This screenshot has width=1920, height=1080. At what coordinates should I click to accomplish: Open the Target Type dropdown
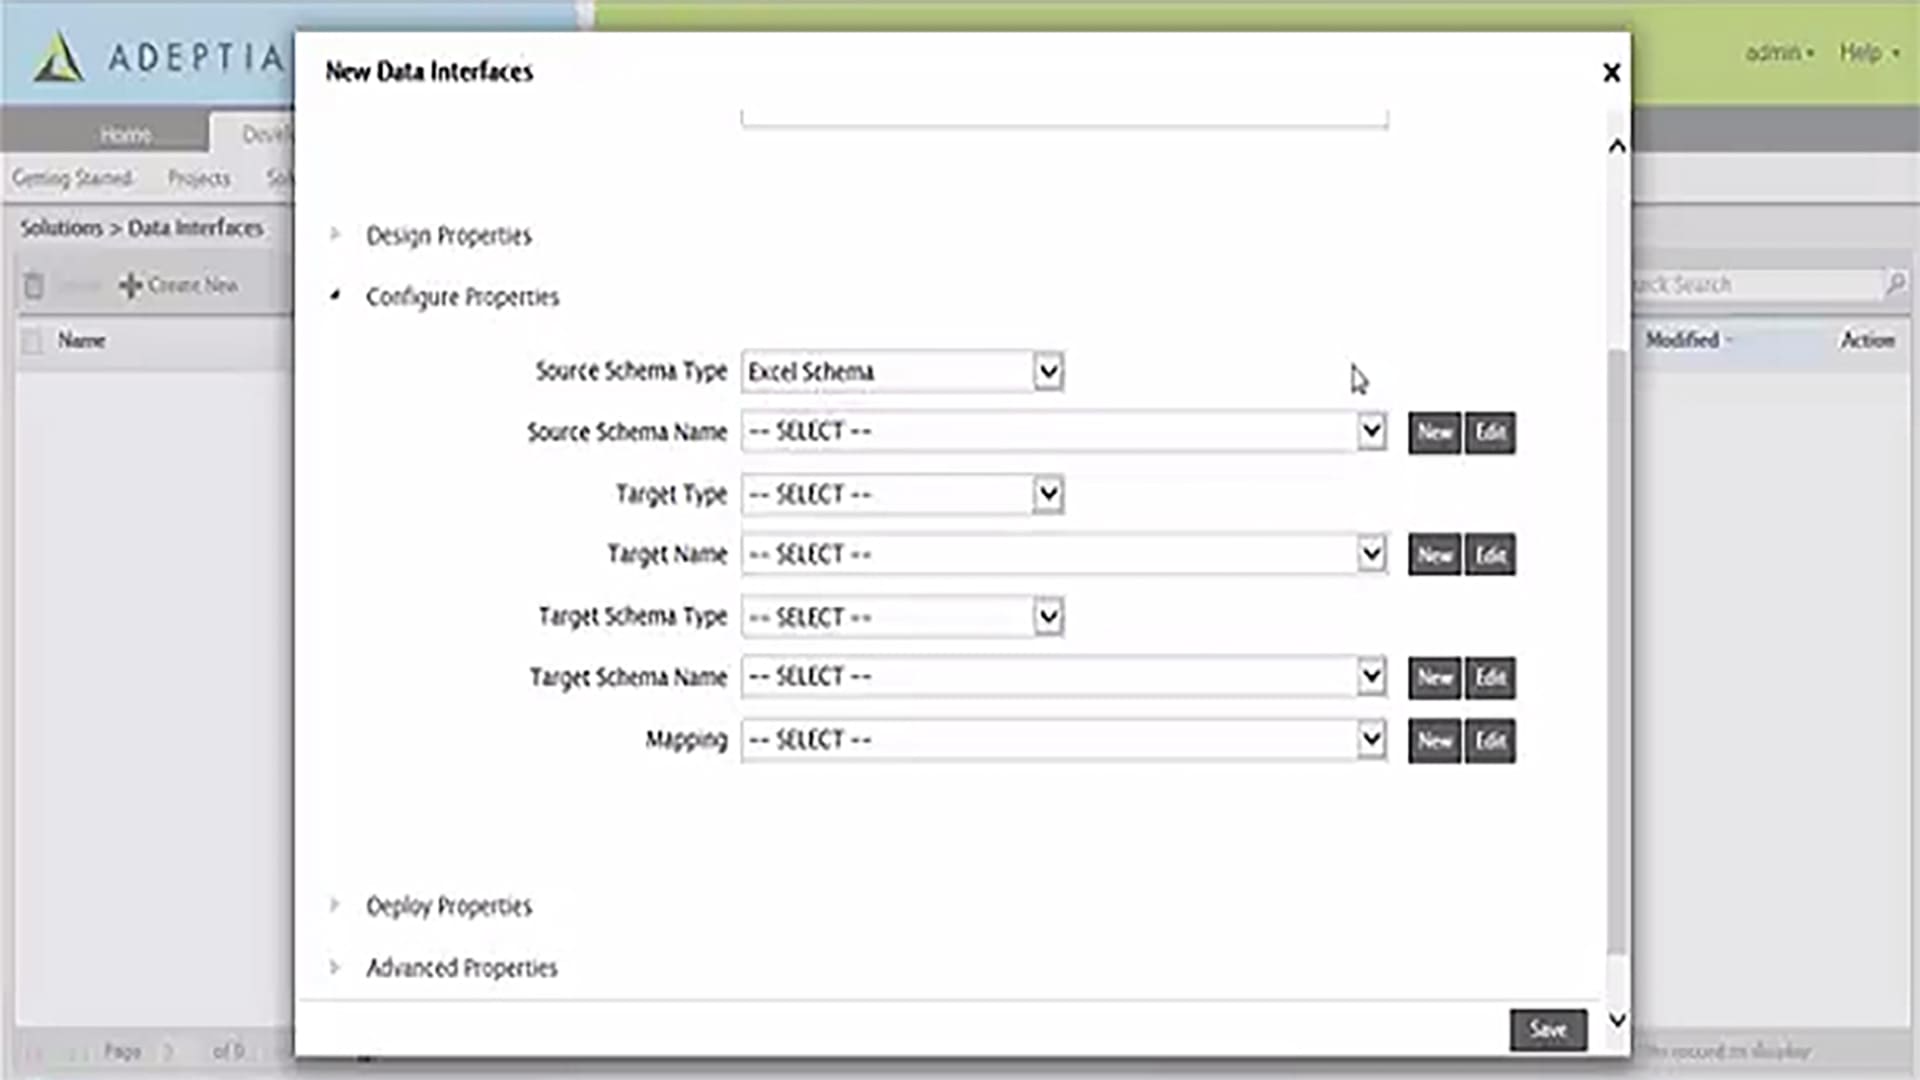coord(1047,494)
